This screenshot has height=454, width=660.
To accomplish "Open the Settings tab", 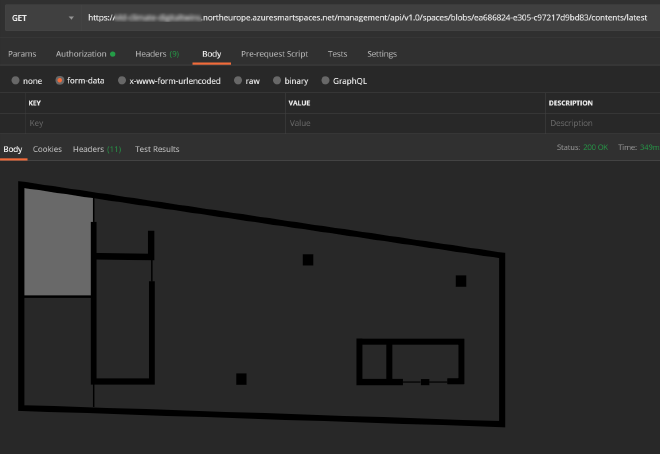I will (x=382, y=54).
